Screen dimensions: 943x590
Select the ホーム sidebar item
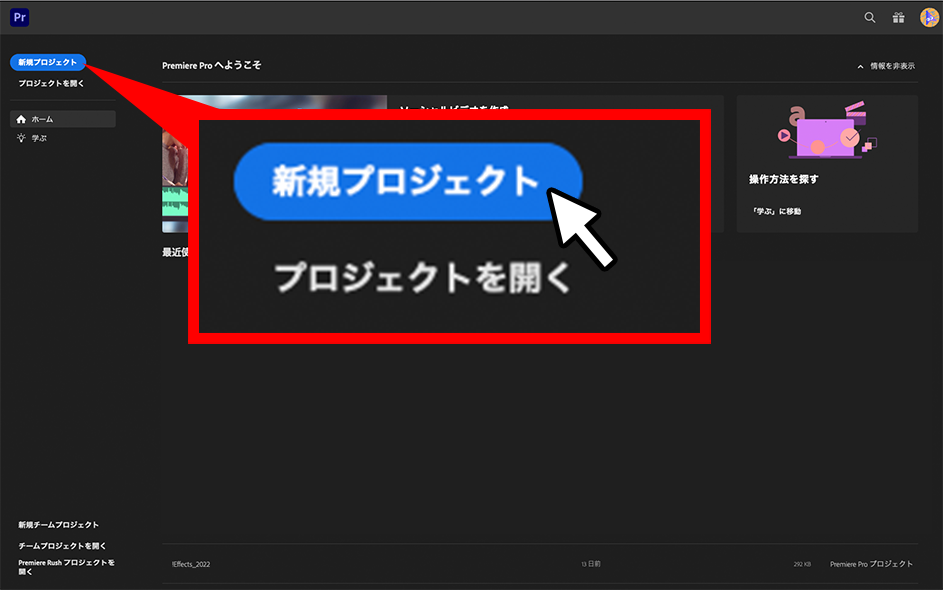pyautogui.click(x=63, y=119)
